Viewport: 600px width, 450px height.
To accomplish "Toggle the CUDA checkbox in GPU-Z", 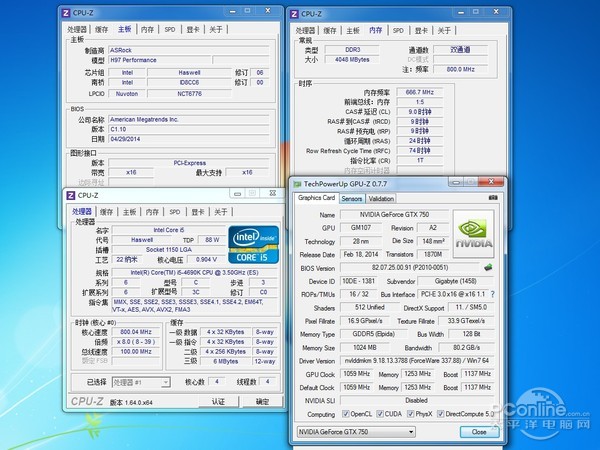I will coord(380,414).
